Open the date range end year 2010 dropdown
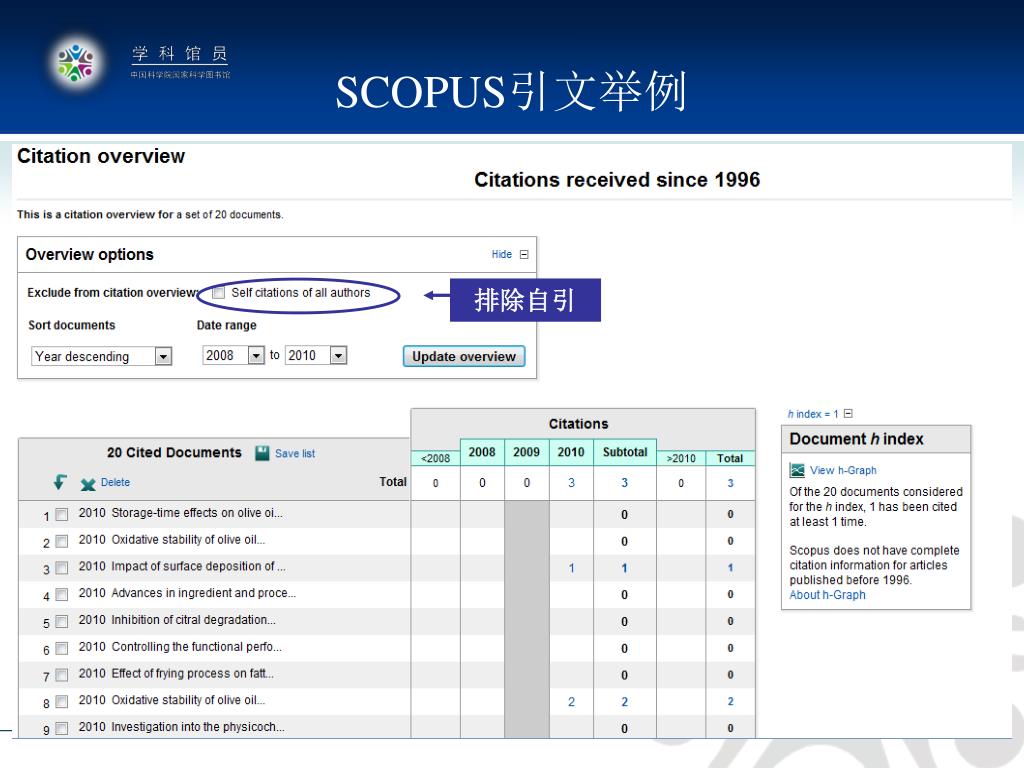 pos(315,355)
